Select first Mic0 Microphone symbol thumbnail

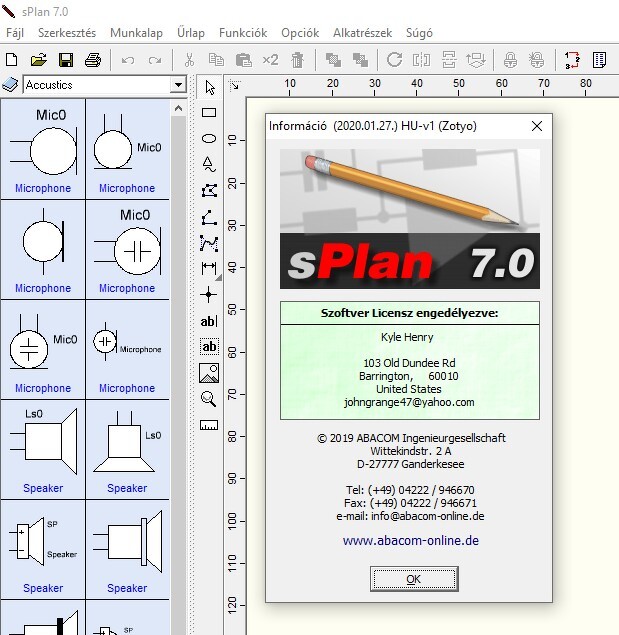pos(43,149)
